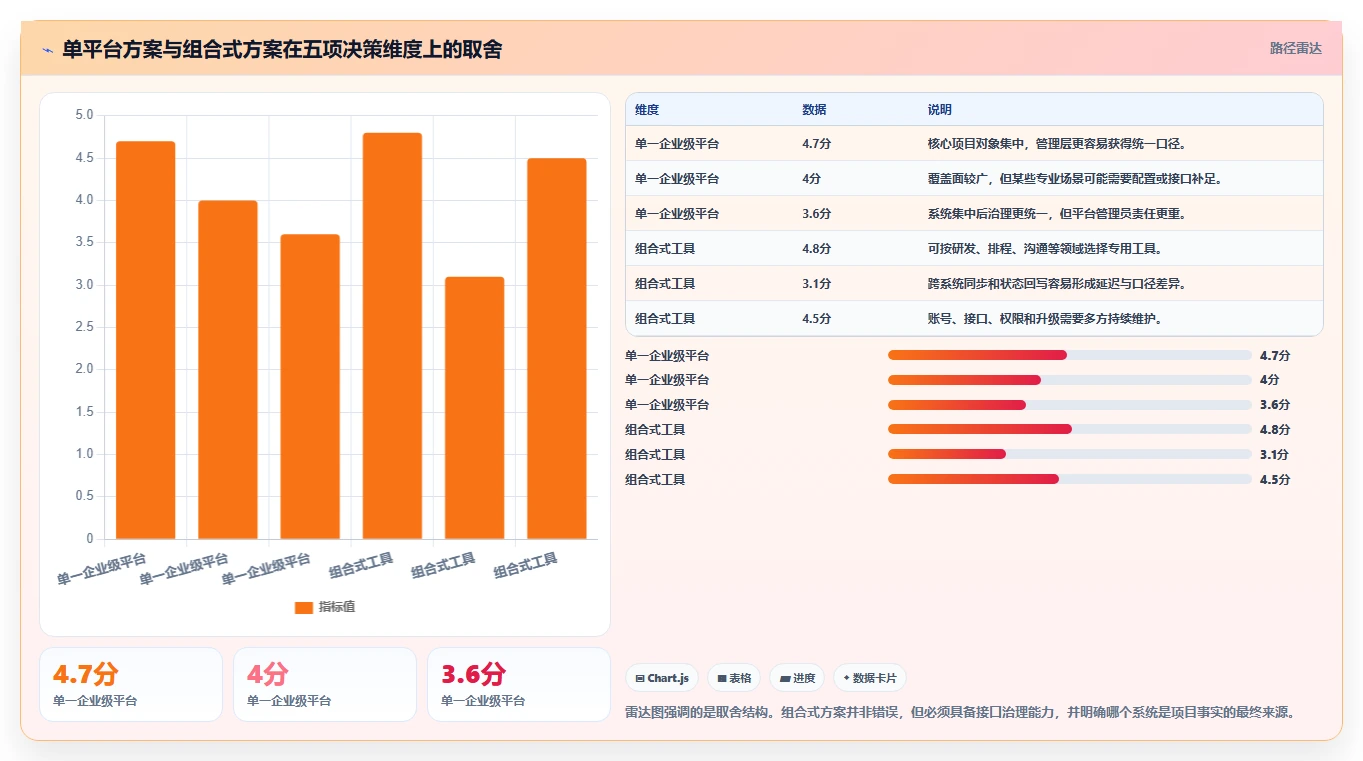The width and height of the screenshot is (1363, 761).
Task: Click the progress bar ending at 4.8分
Action: 1070,429
